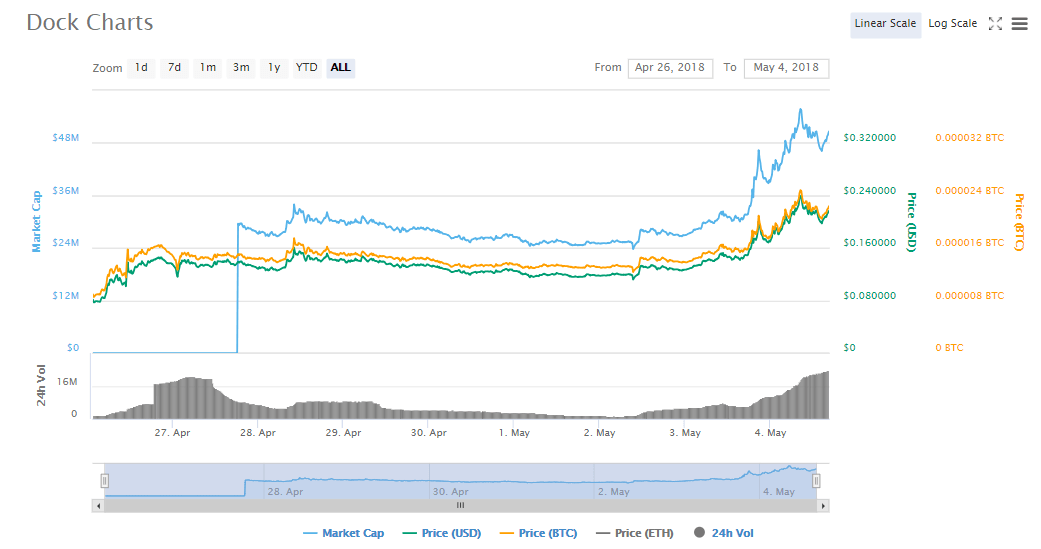This screenshot has width=1041, height=549.
Task: Click the 27. Apr axis label
Action: (173, 433)
